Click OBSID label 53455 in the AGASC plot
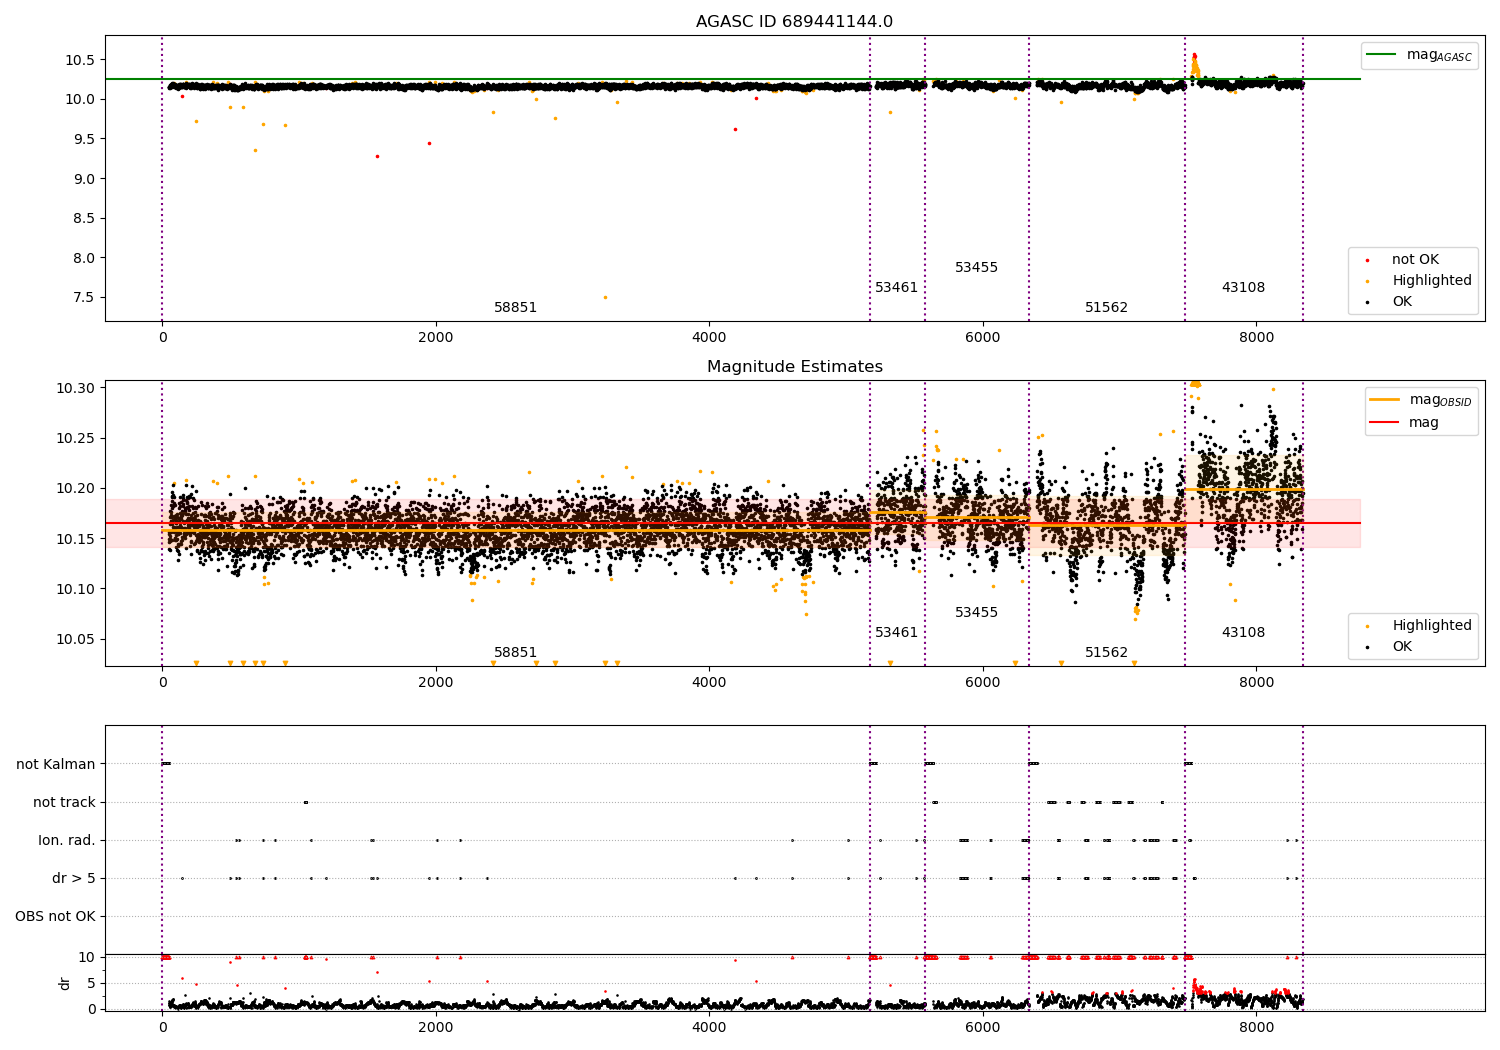The height and width of the screenshot is (1050, 1500). click(976, 268)
